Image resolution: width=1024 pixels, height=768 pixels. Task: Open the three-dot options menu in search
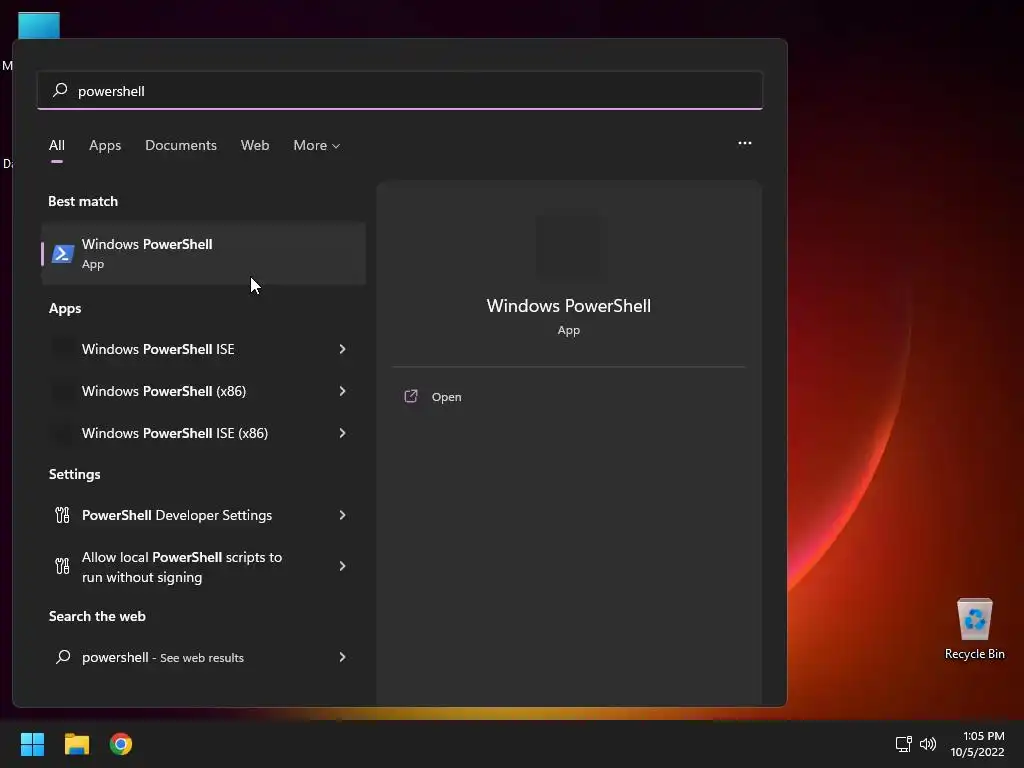pos(744,143)
